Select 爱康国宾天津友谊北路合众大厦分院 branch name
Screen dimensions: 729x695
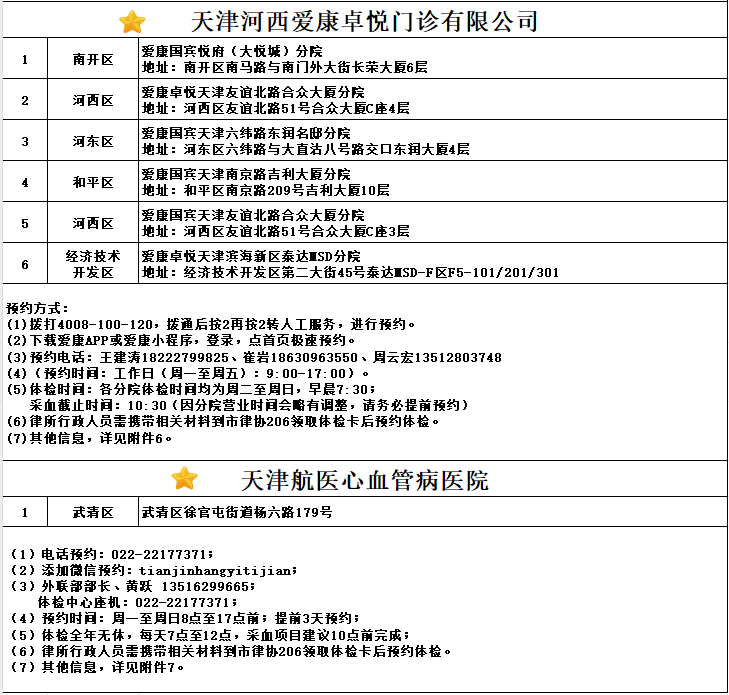[253, 215]
